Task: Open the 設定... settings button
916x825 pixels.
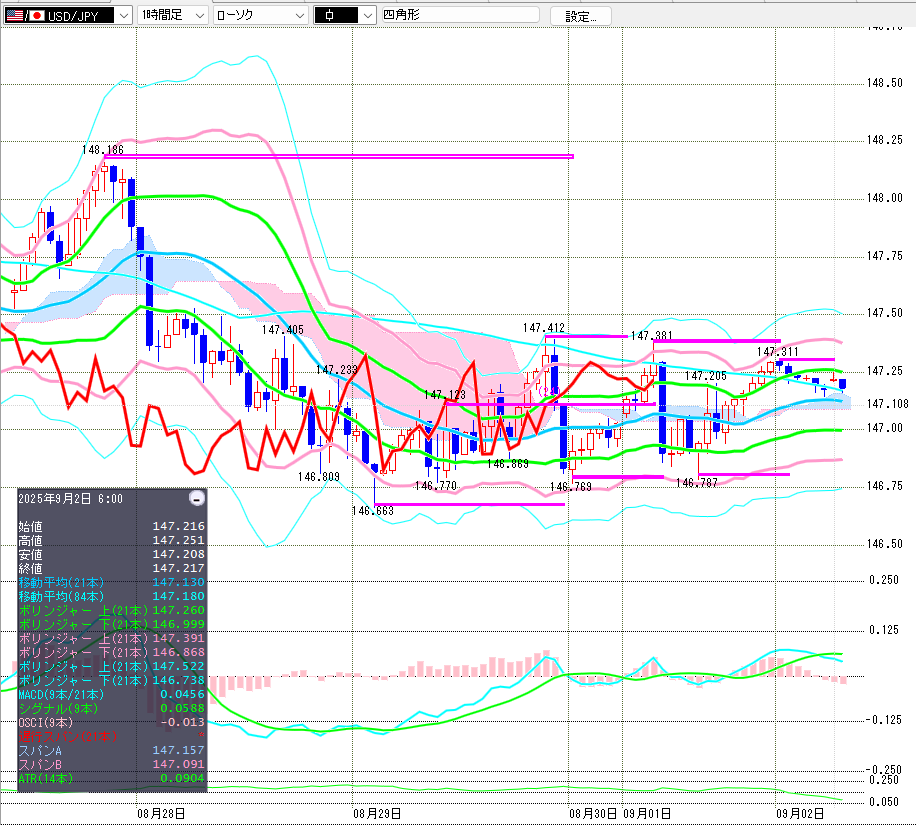Action: click(581, 16)
